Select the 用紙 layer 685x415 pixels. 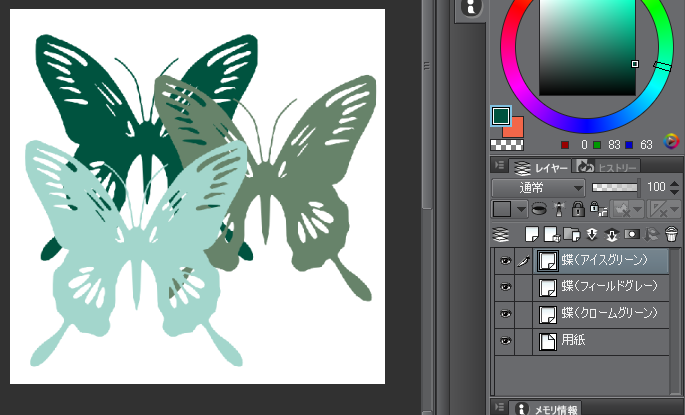click(x=601, y=341)
